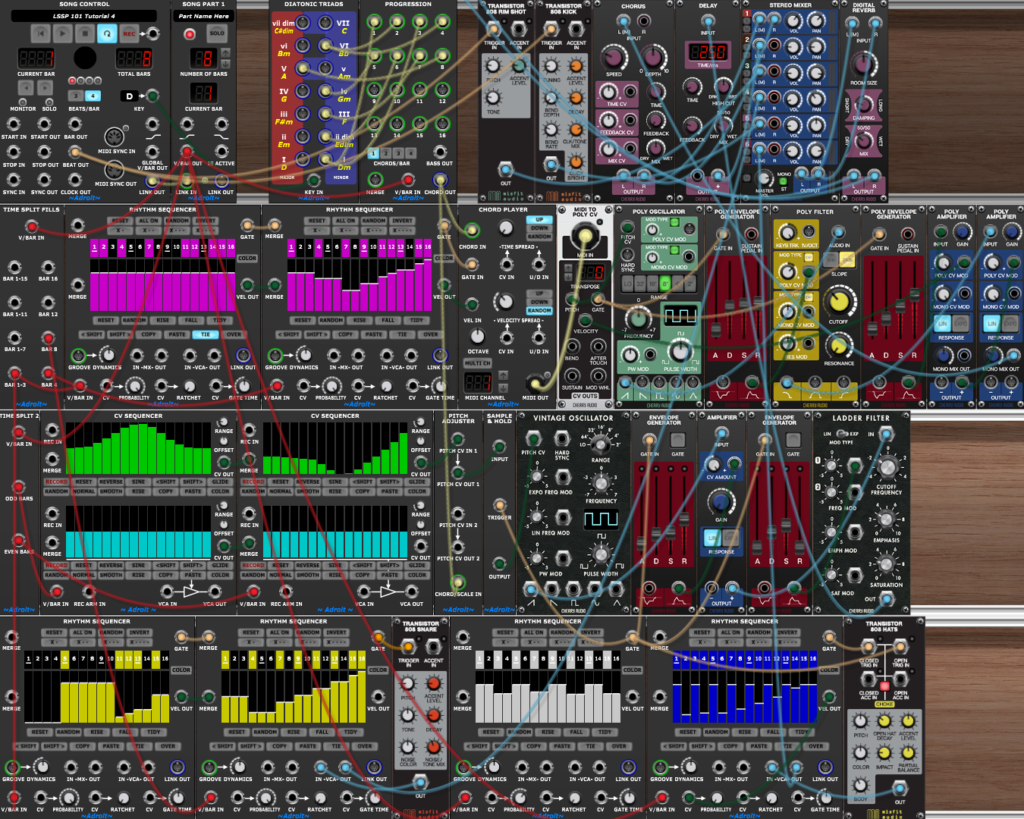
Task: Click the return-to-start transport button in Song Control
Action: tap(40, 33)
